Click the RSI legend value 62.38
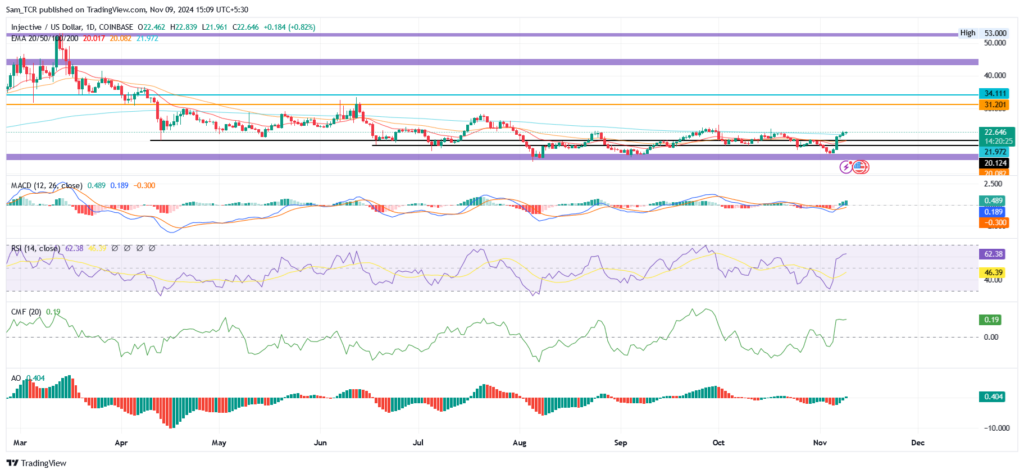Image resolution: width=1024 pixels, height=474 pixels. tap(75, 248)
